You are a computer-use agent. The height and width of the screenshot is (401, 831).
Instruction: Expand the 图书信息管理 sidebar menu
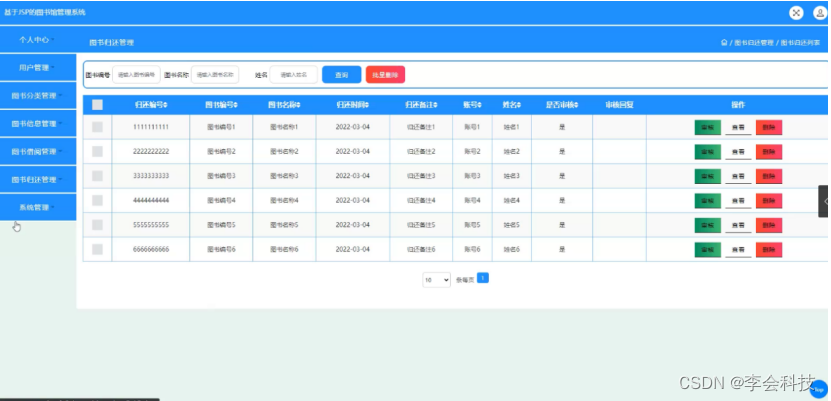tap(38, 123)
